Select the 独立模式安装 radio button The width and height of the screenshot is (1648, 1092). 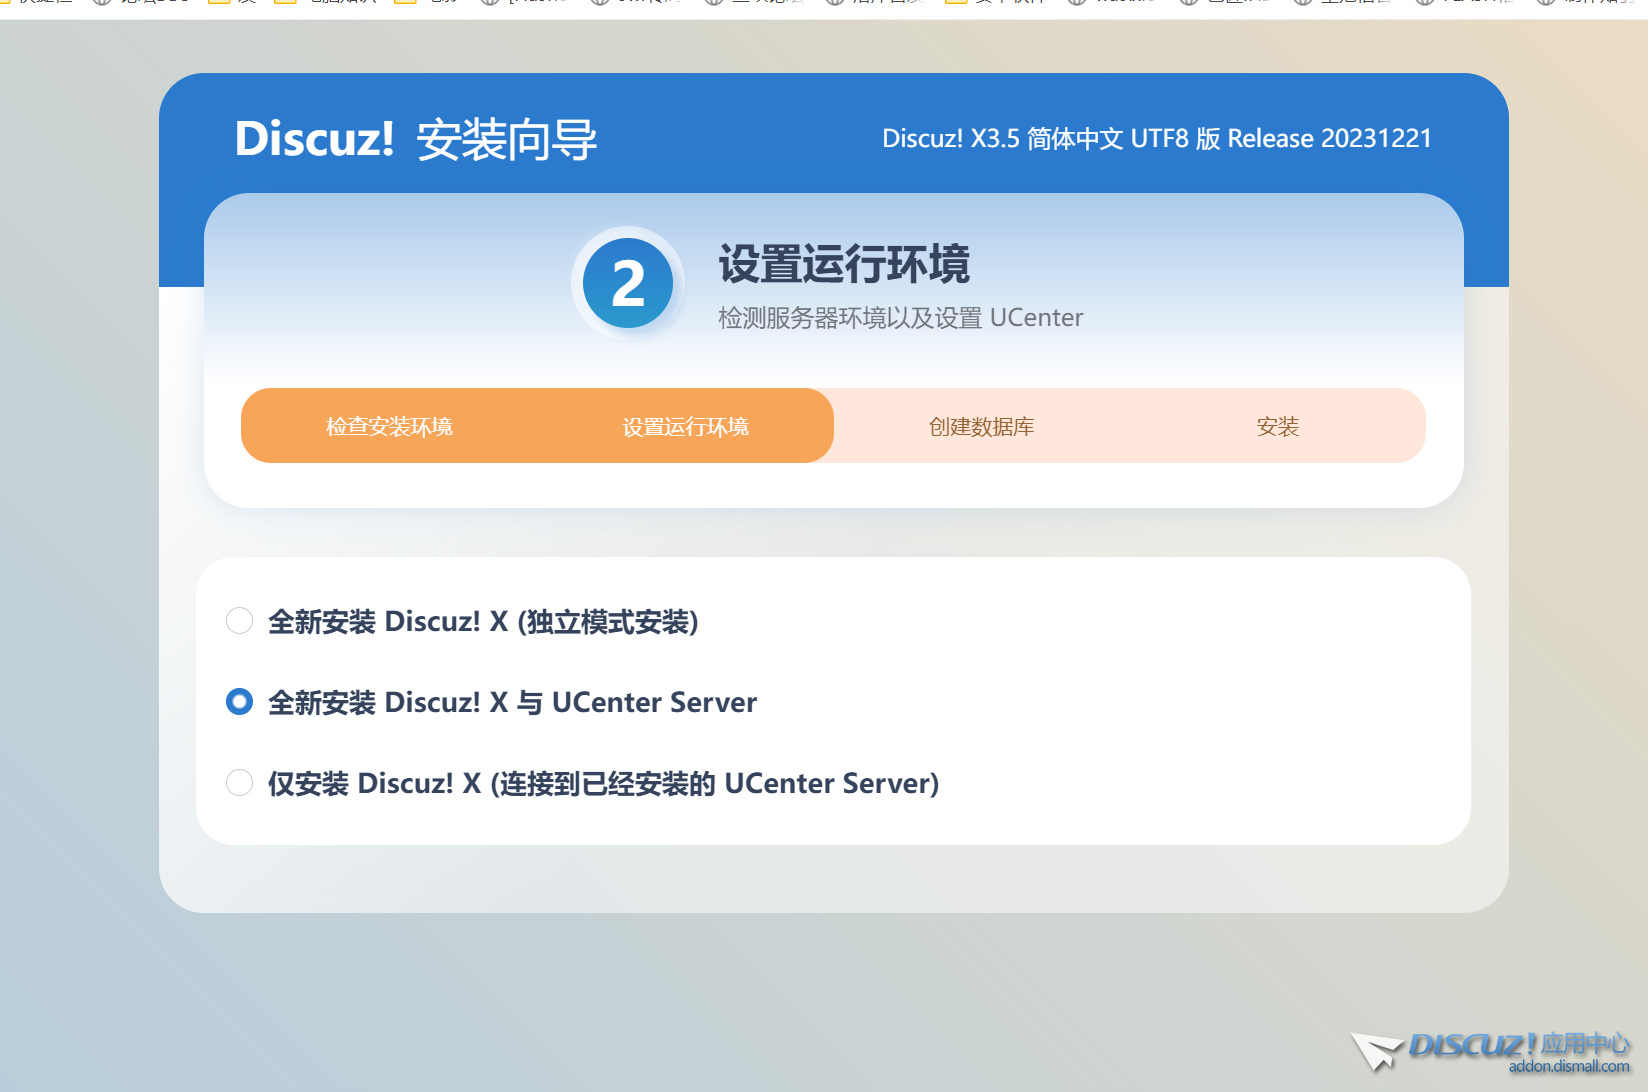(x=240, y=621)
